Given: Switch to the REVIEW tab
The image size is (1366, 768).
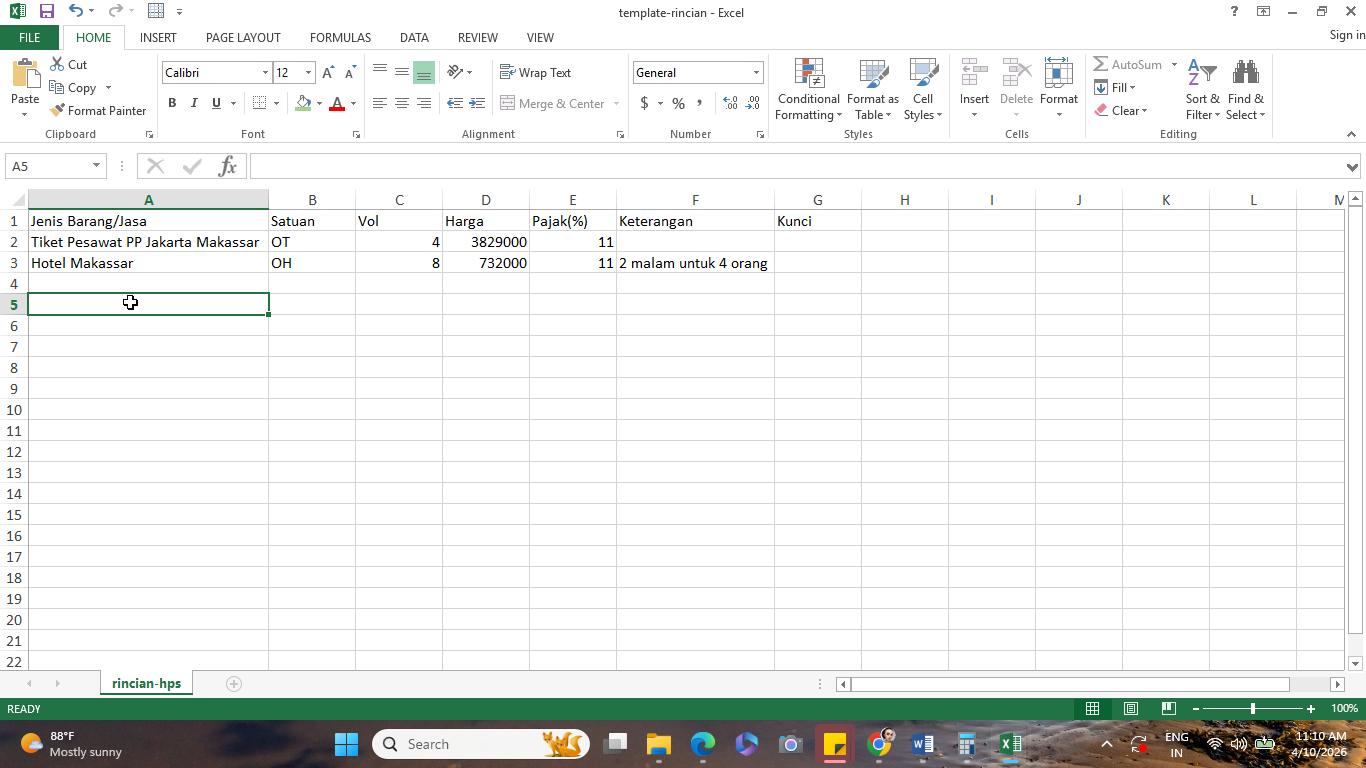Looking at the screenshot, I should (x=477, y=37).
